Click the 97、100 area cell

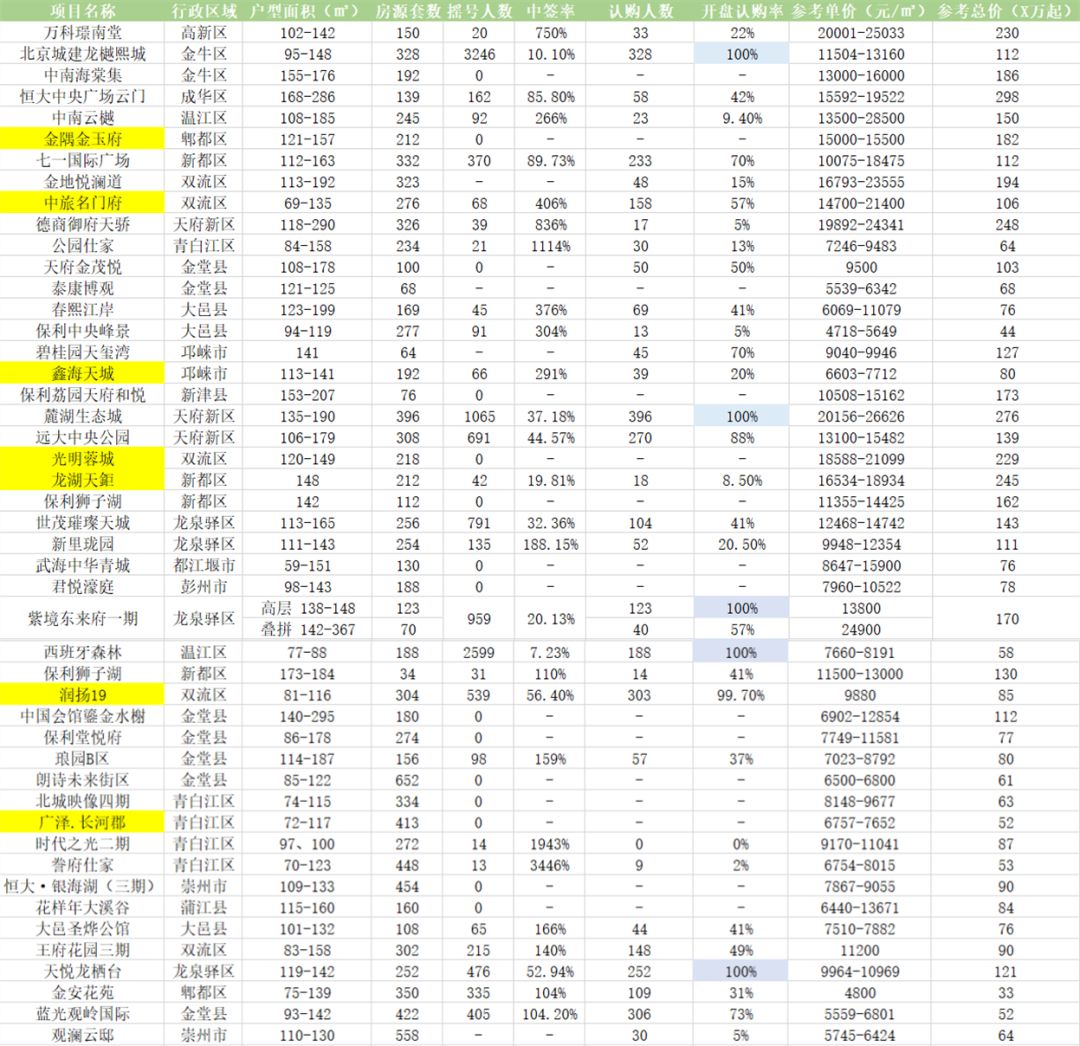[307, 844]
